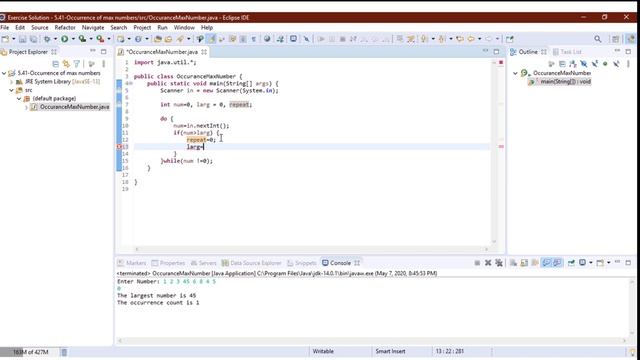Toggle Show Console When Standard Out Changes
This screenshot has height=360, width=640.
[546, 263]
